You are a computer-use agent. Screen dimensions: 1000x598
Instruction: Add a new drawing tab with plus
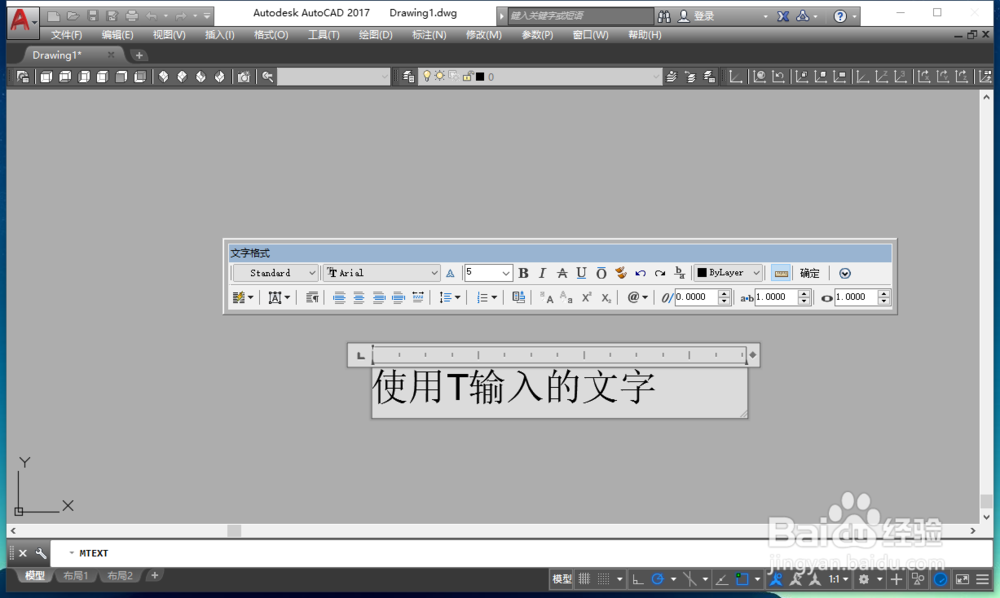pyautogui.click(x=139, y=55)
